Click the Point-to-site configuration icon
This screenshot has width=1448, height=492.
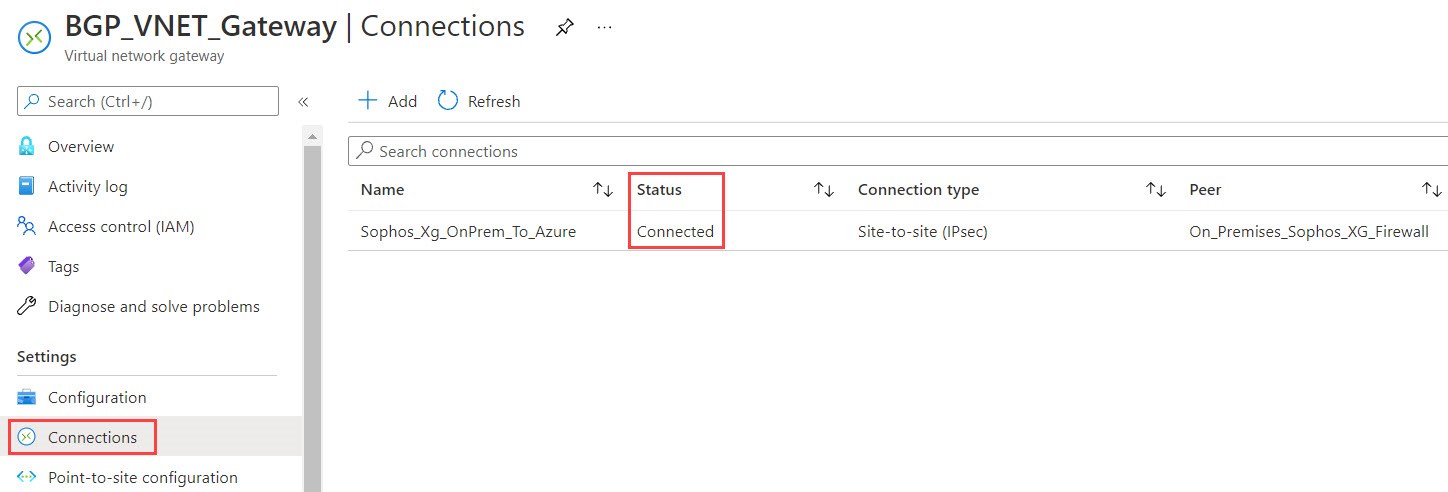pos(27,477)
